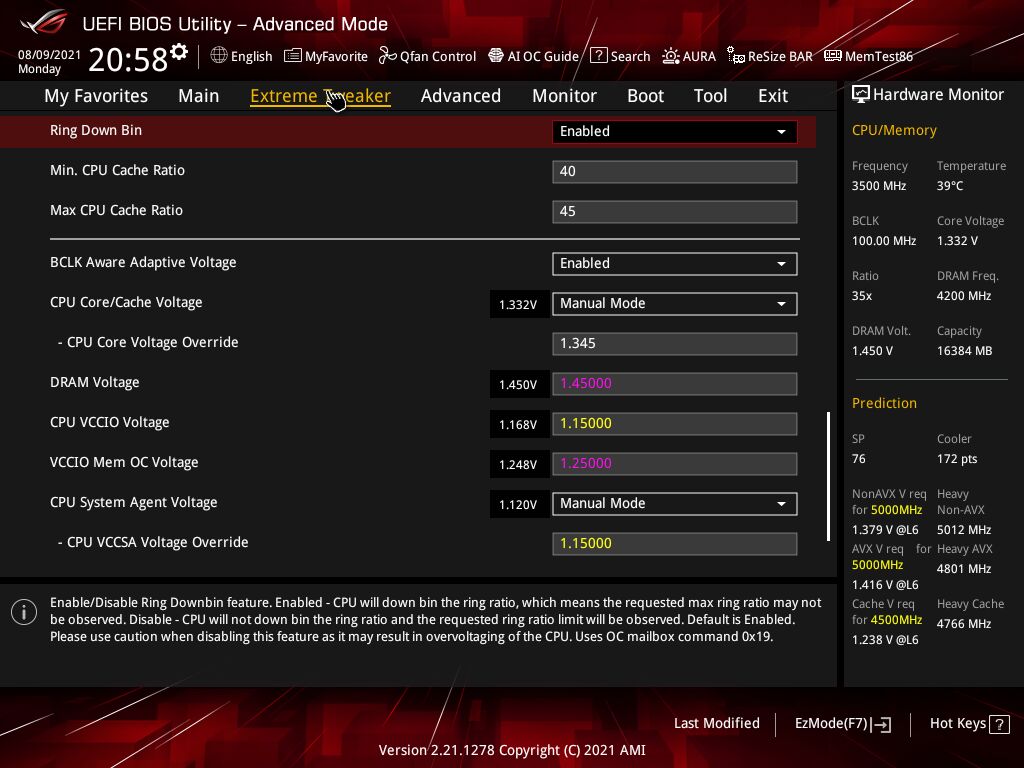Click the EzMode exit arrow icon
This screenshot has height=768, width=1024.
pos(882,724)
